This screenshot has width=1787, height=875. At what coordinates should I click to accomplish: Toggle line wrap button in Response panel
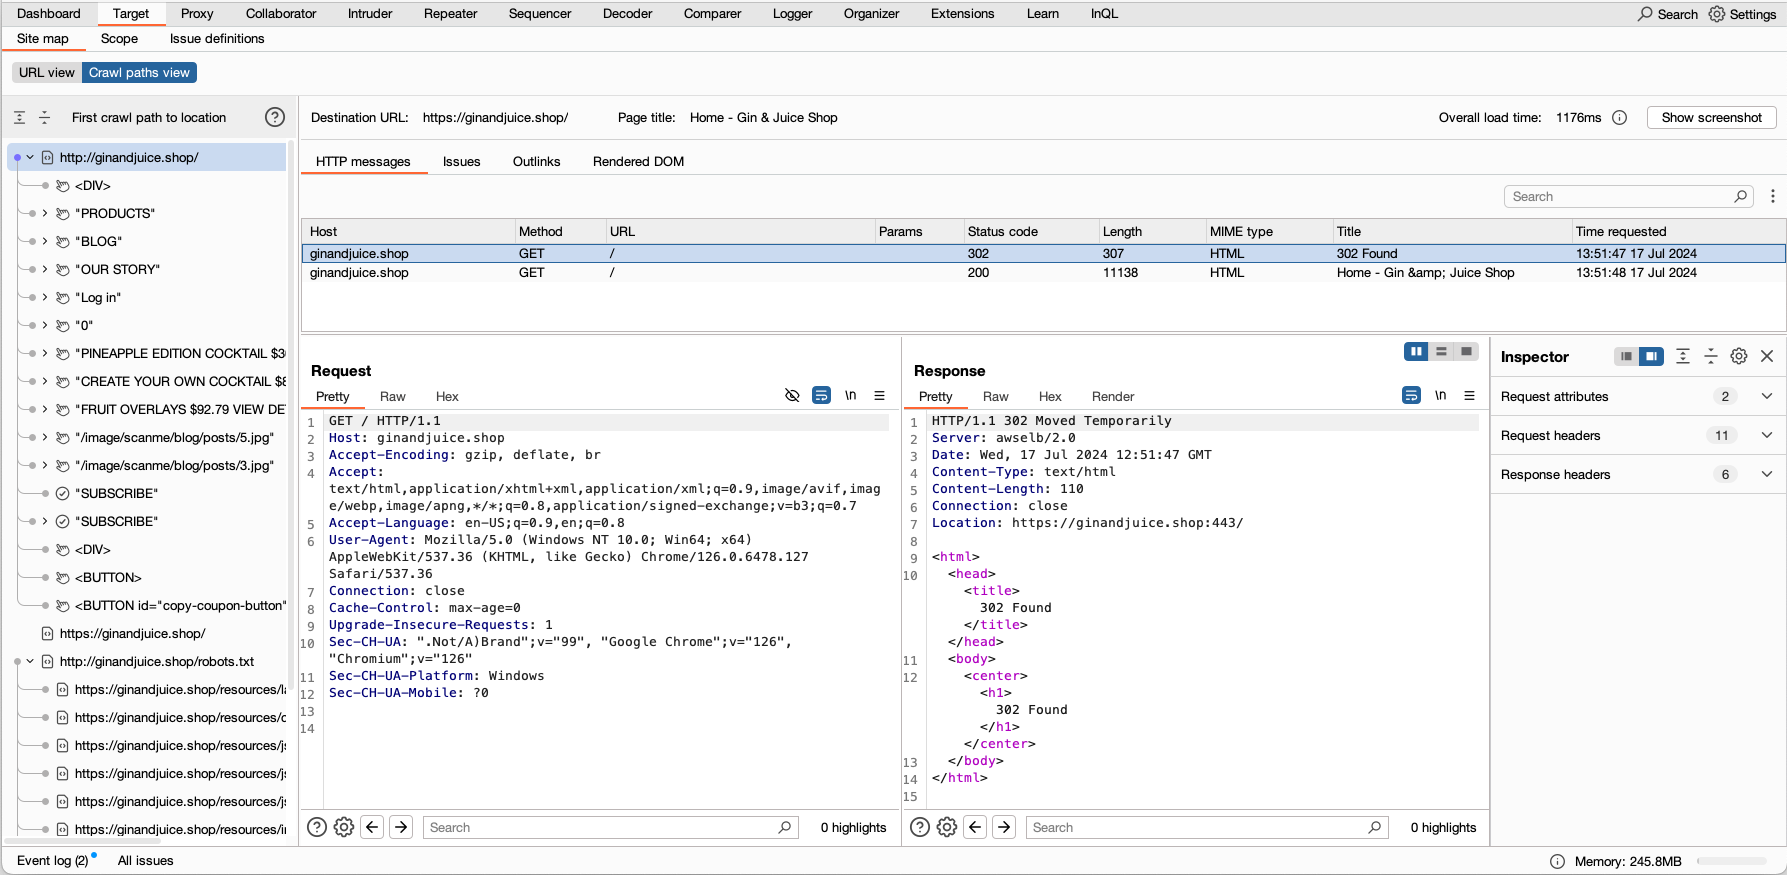click(x=1411, y=396)
